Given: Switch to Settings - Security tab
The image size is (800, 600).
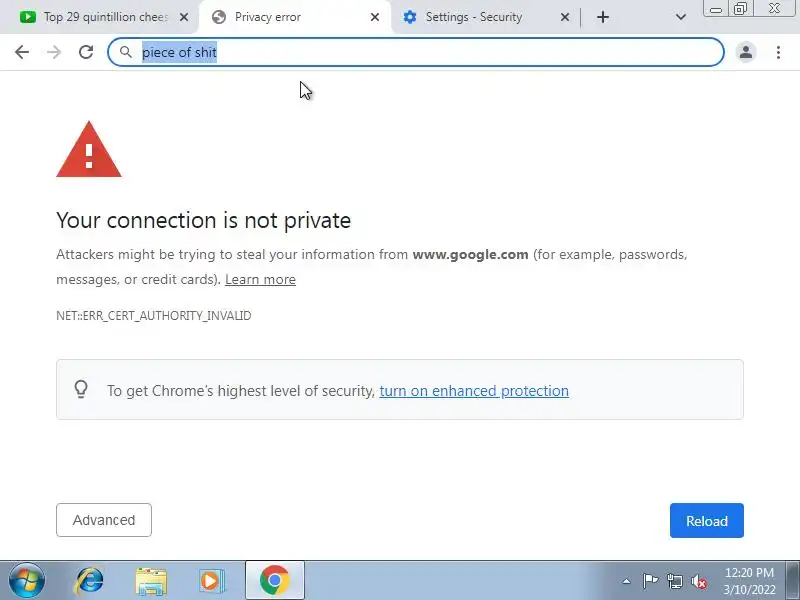Looking at the screenshot, I should (473, 17).
